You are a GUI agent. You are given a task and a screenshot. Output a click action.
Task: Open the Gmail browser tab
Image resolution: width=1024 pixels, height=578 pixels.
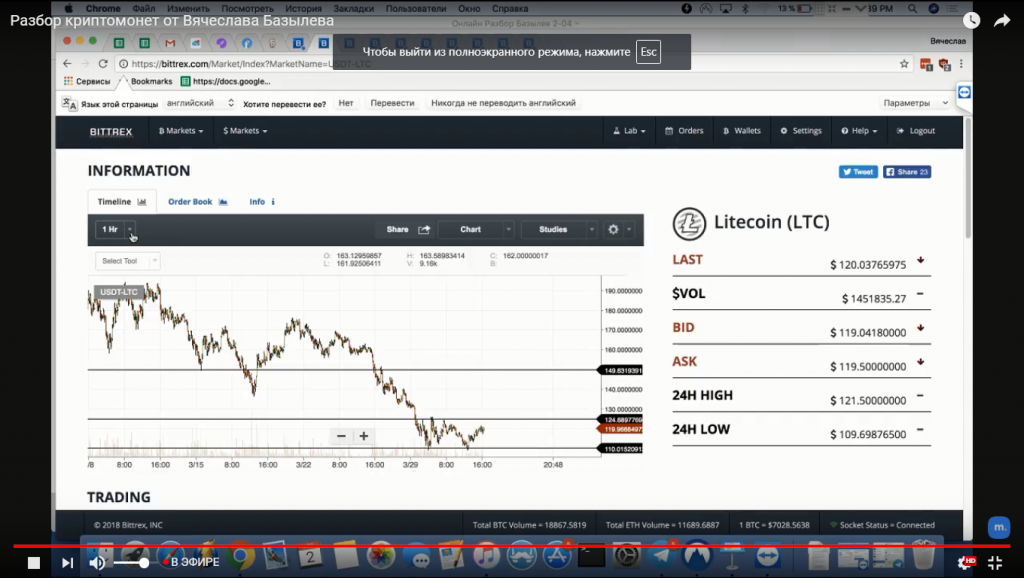(170, 43)
